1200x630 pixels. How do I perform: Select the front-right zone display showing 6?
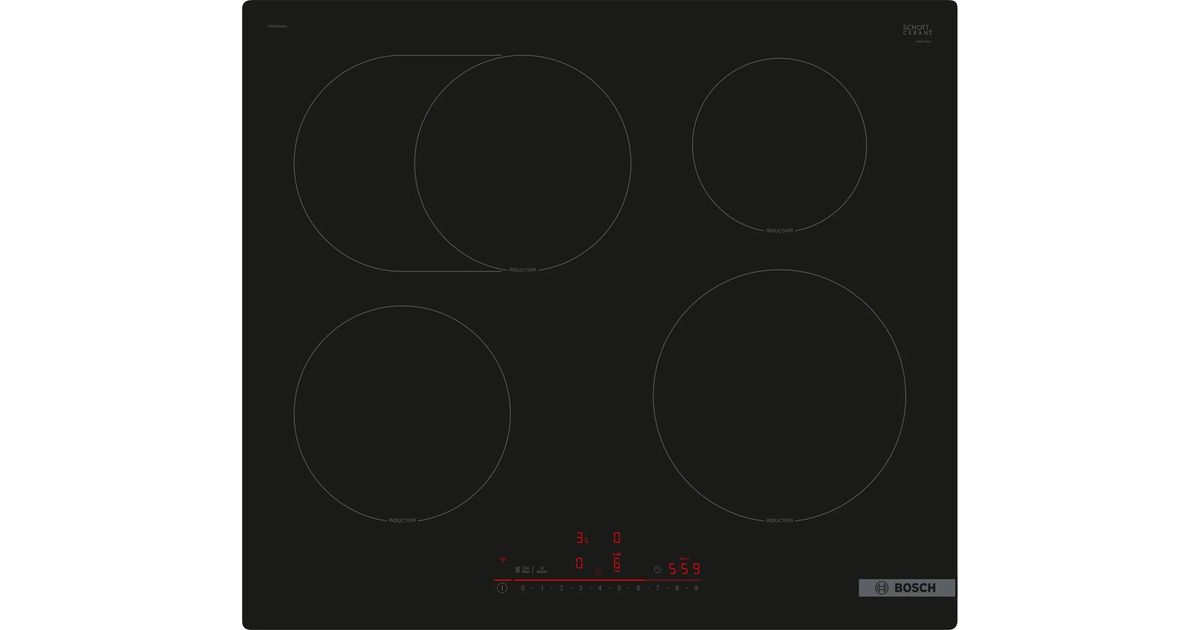tap(617, 564)
